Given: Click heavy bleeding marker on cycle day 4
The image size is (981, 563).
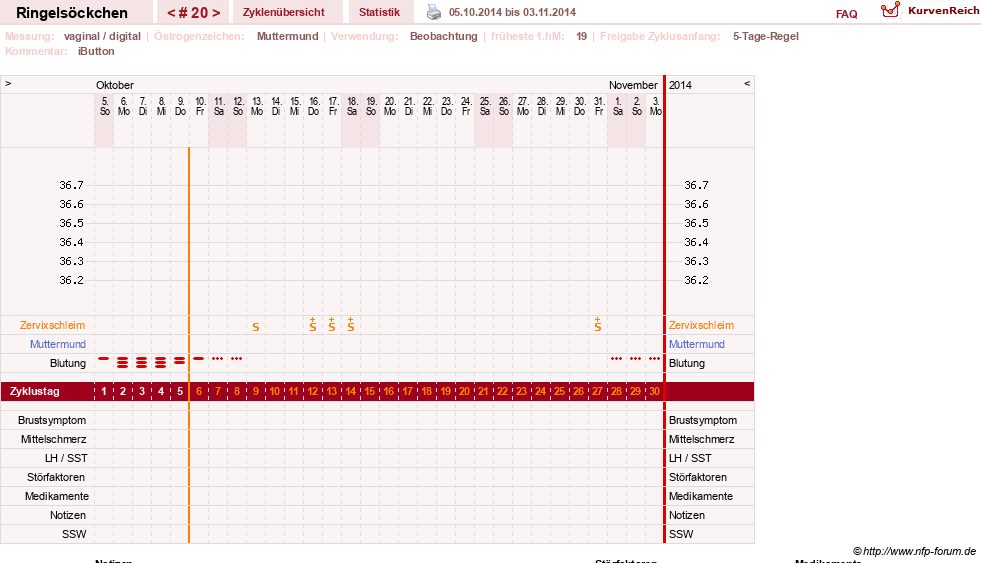Looking at the screenshot, I should 161,362.
